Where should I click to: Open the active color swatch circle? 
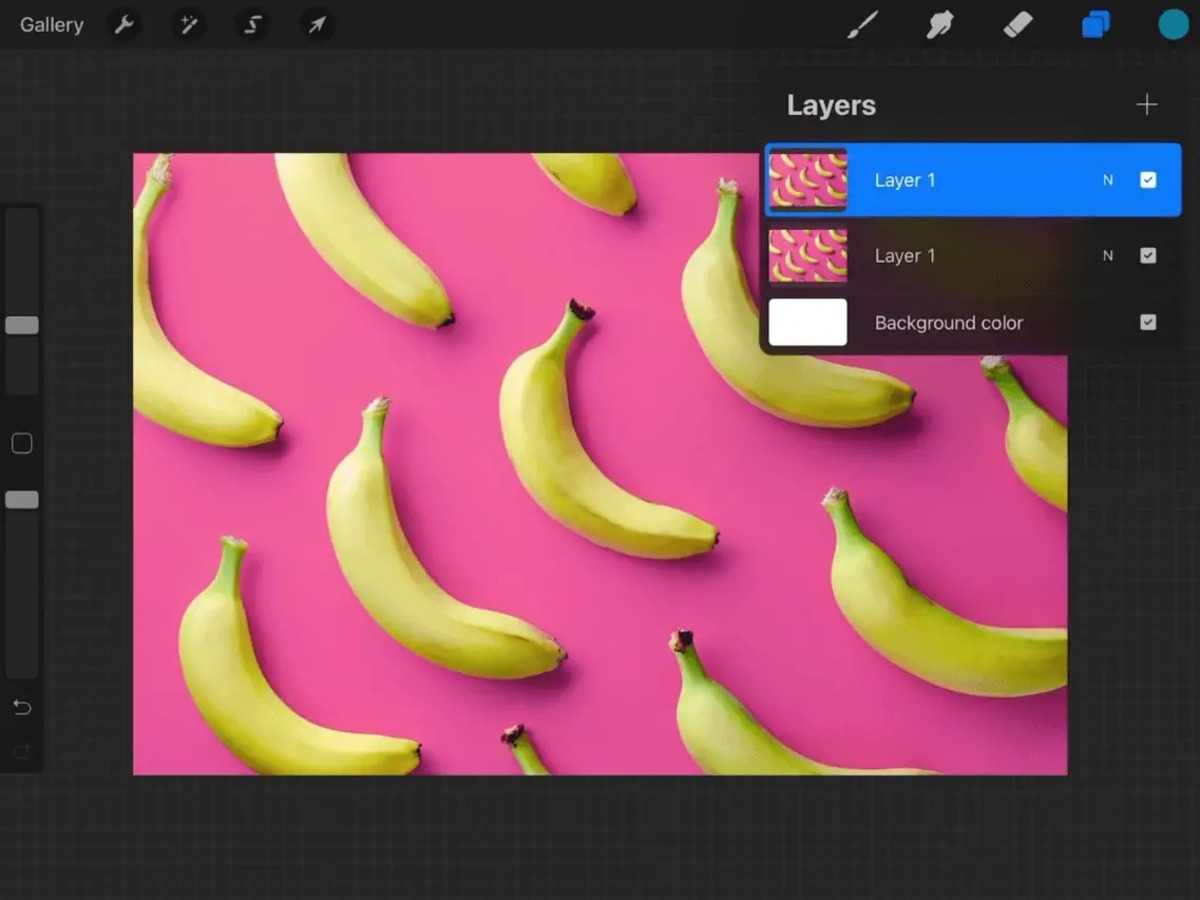coord(1173,24)
